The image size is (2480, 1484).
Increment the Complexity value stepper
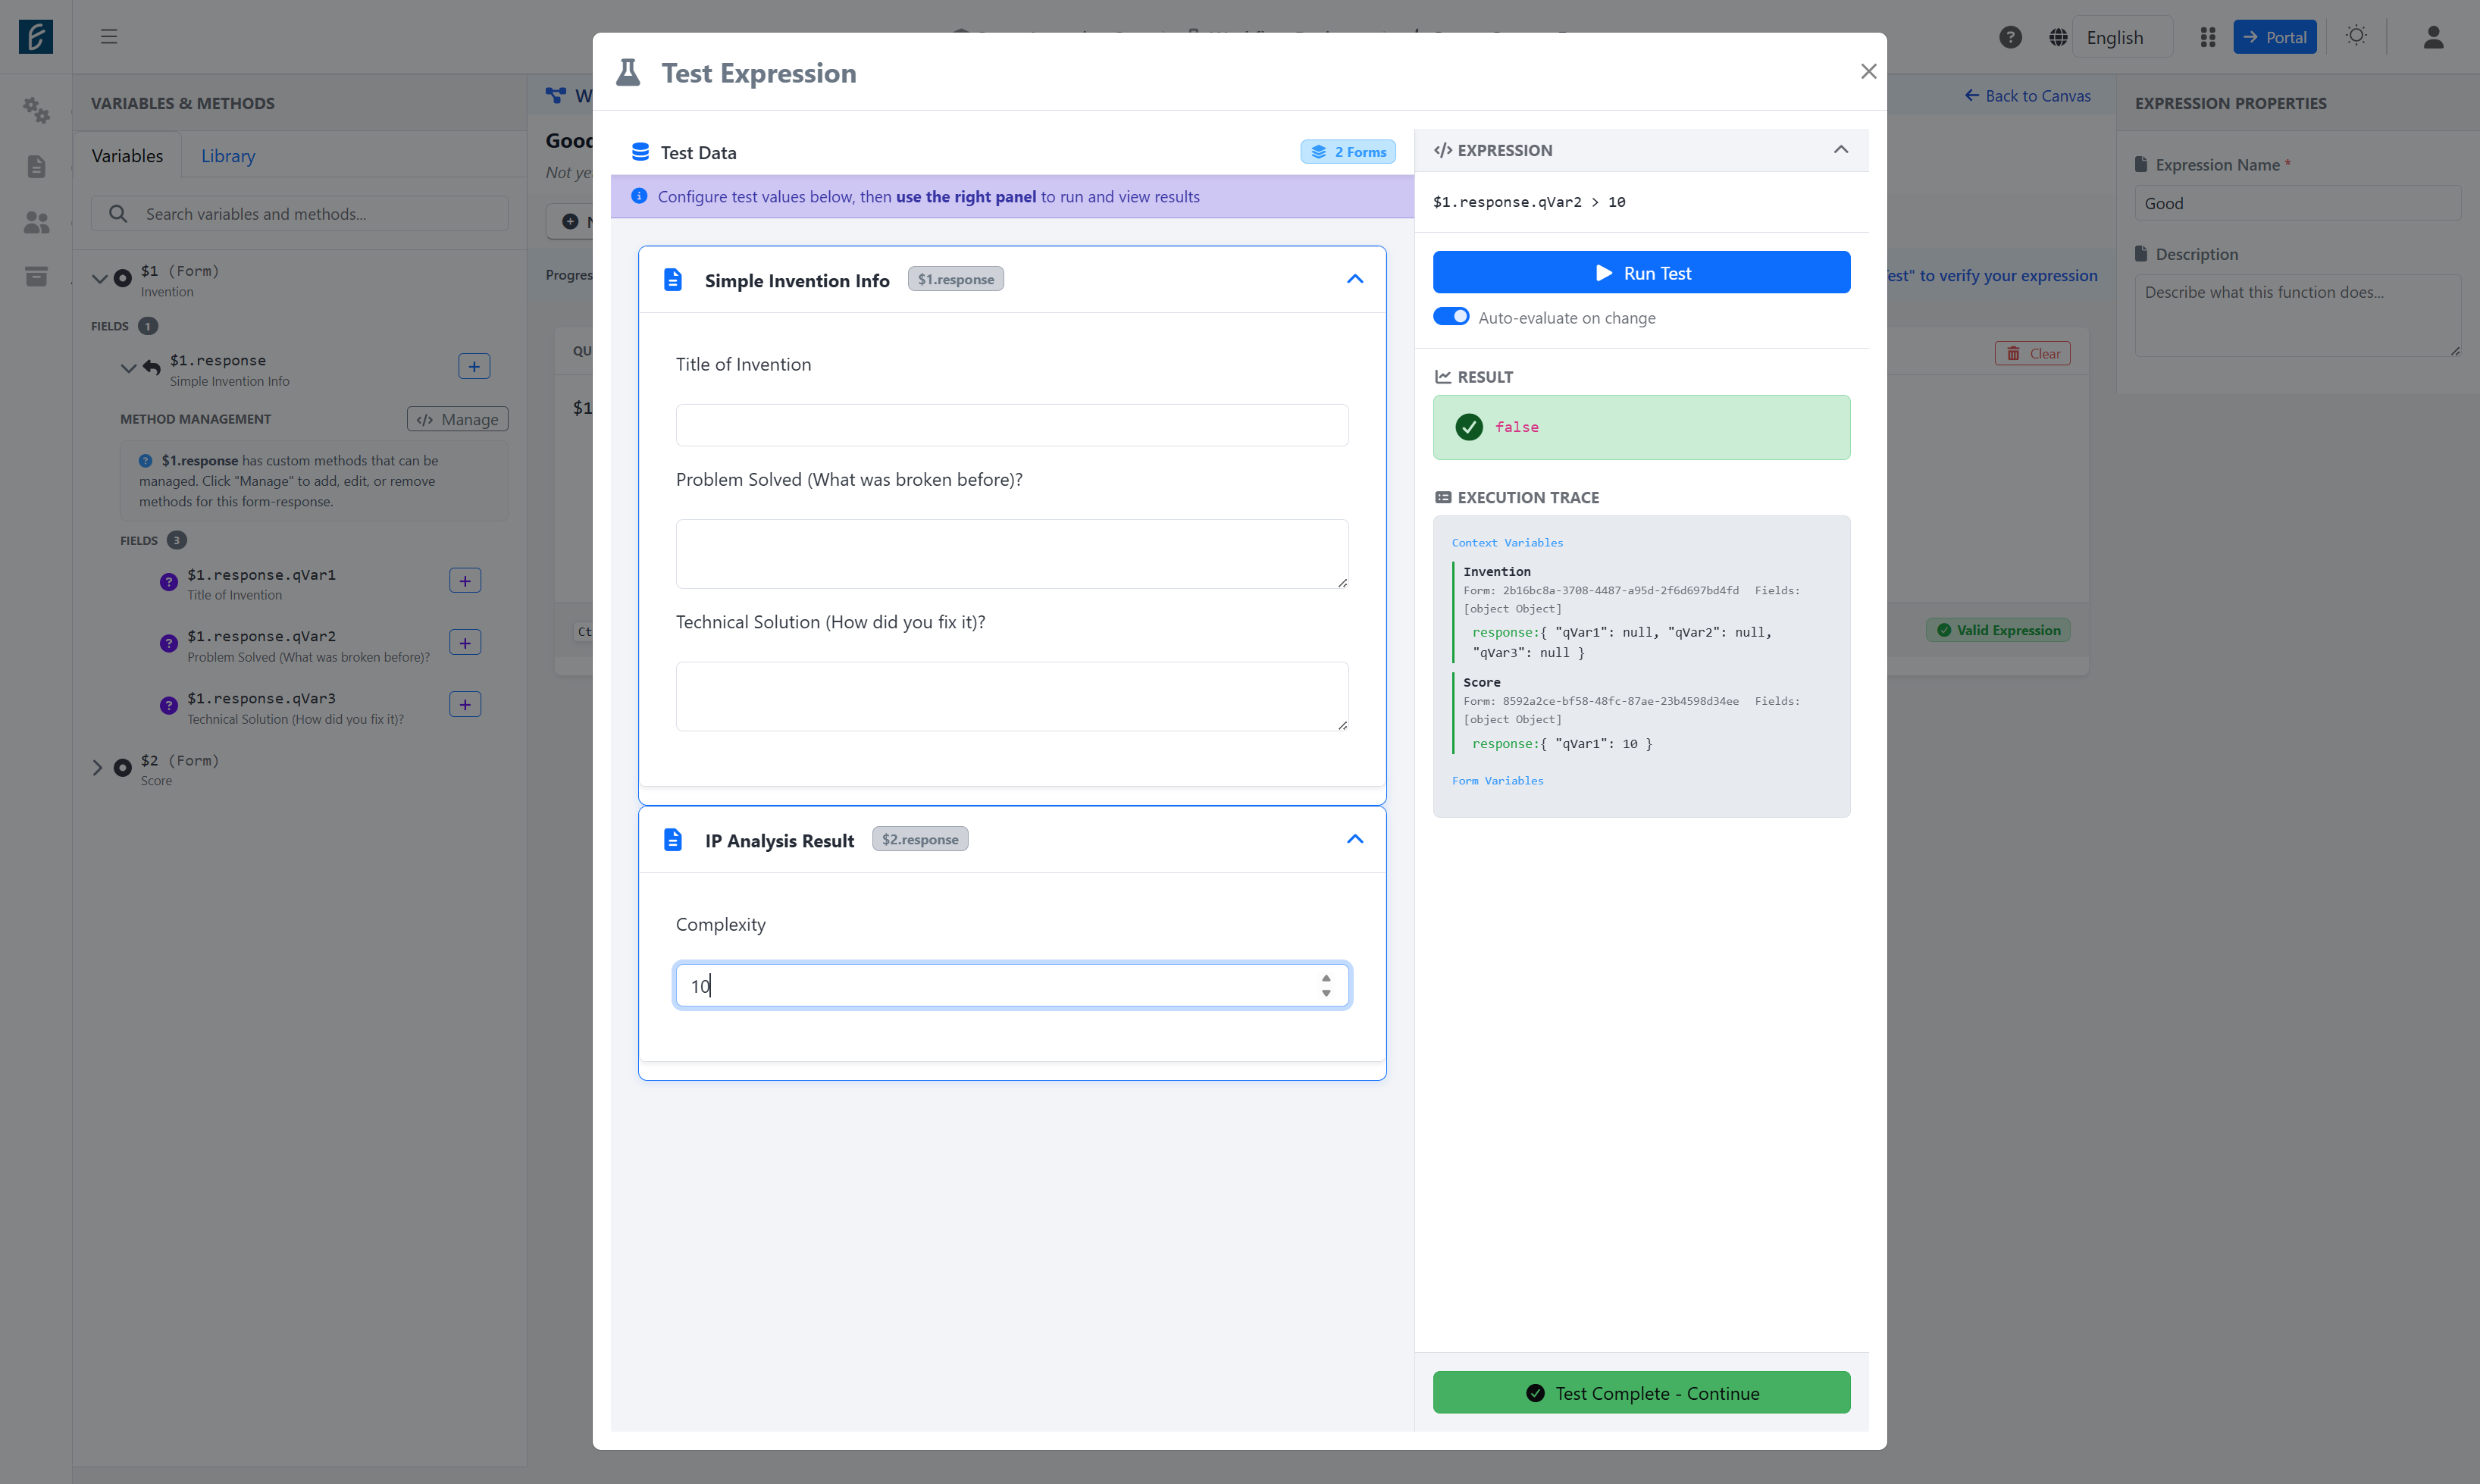[1326, 979]
